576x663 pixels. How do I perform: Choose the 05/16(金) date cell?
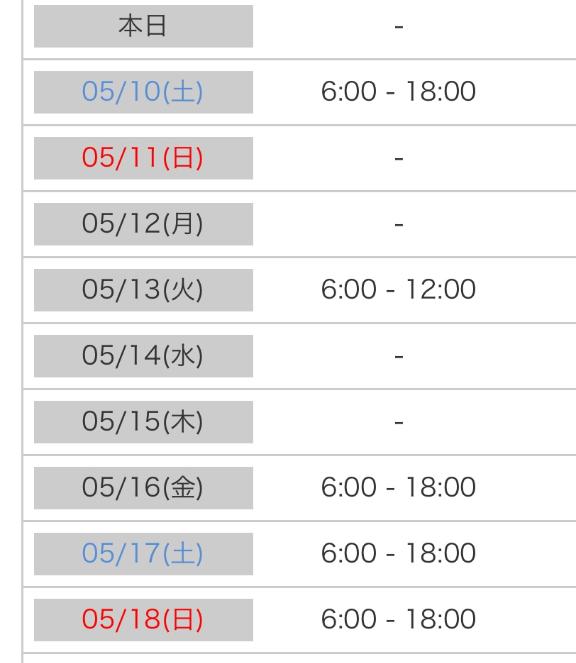pos(143,488)
